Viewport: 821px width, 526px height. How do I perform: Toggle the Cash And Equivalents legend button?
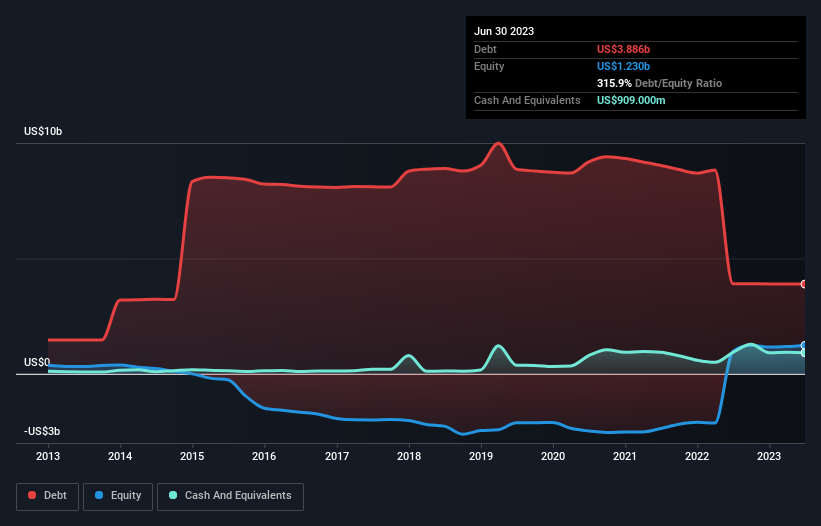(x=230, y=496)
